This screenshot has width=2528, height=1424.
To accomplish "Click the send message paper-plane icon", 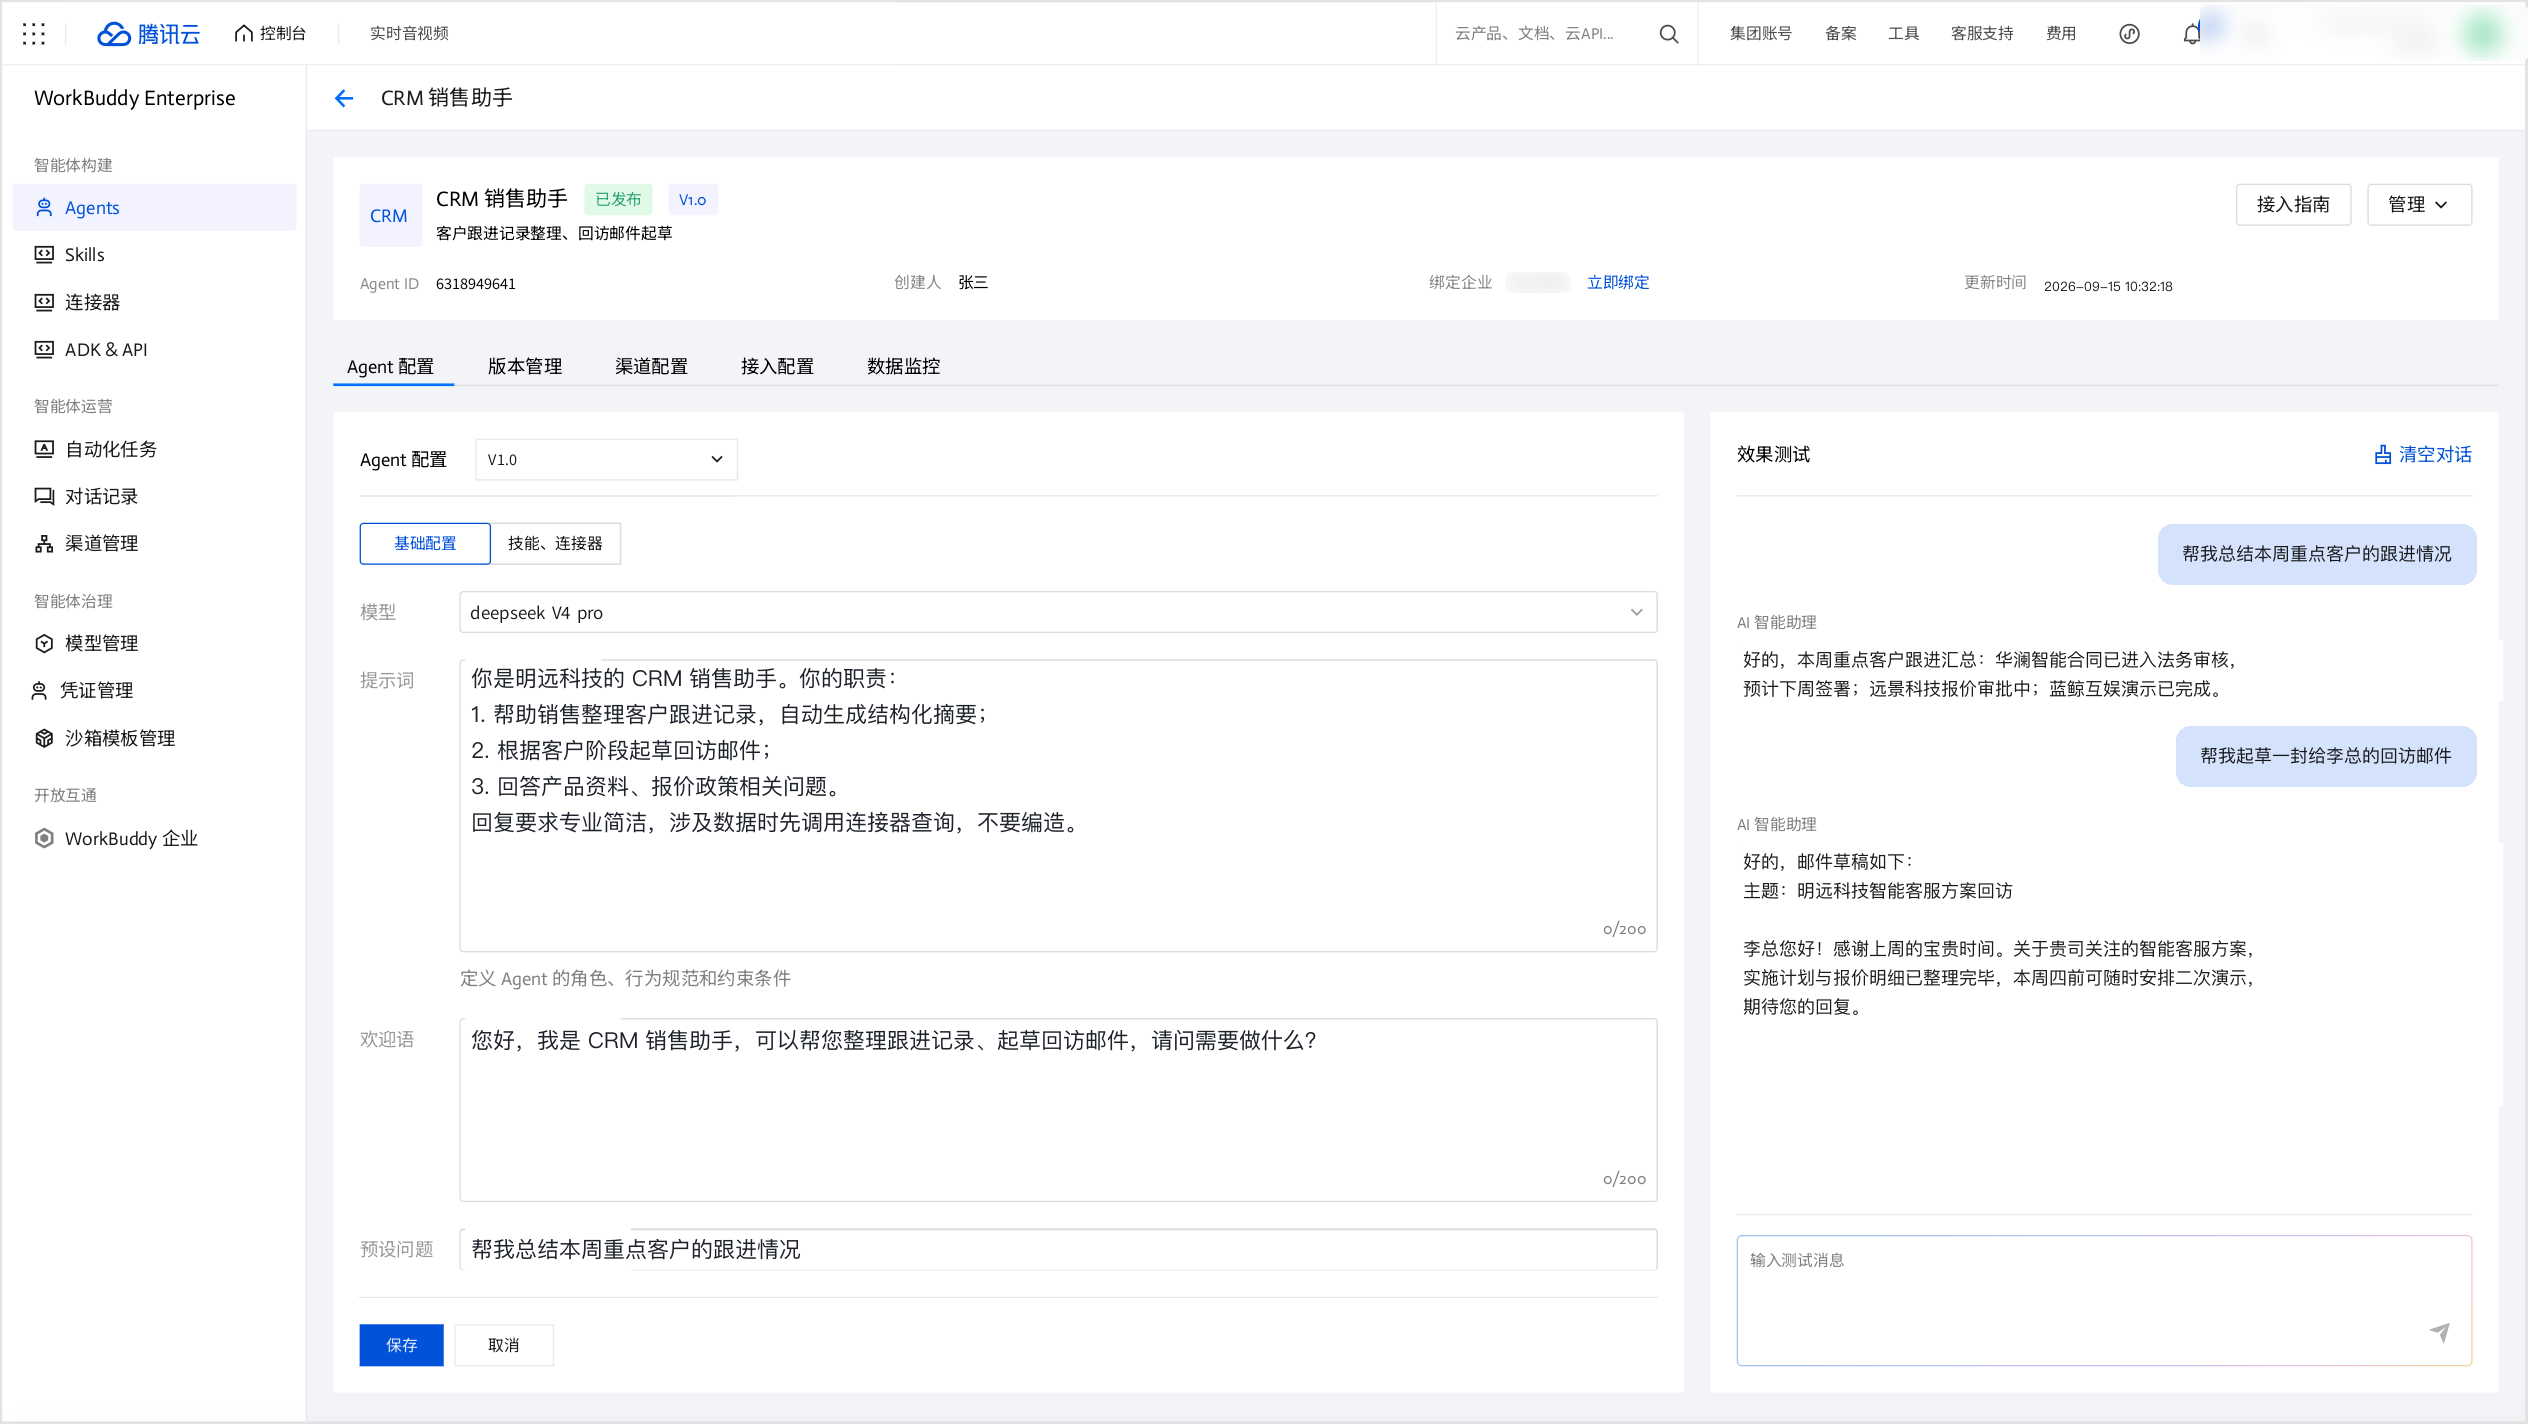I will [2439, 1332].
